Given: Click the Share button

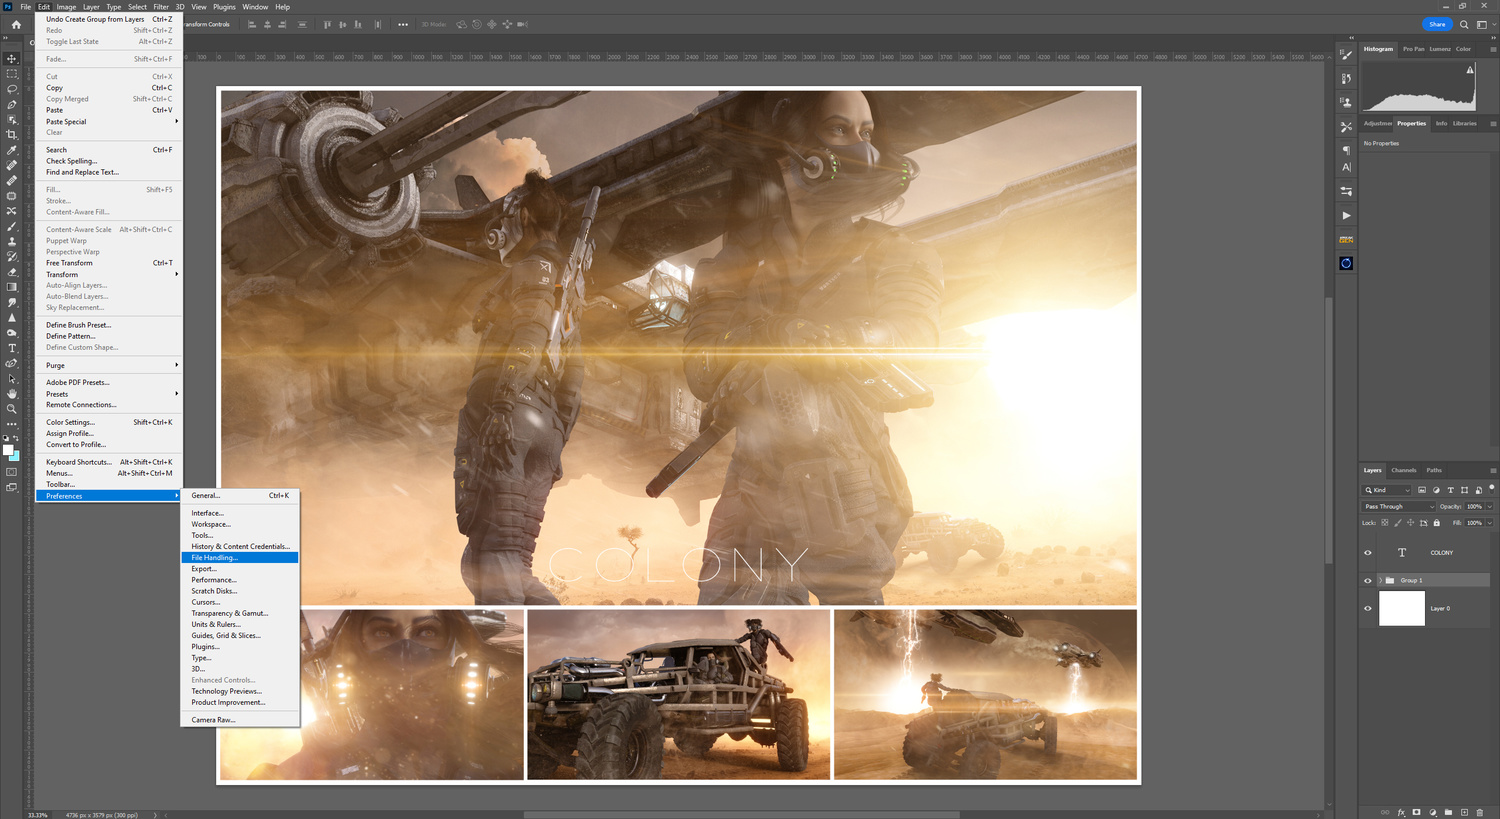Looking at the screenshot, I should pyautogui.click(x=1436, y=24).
